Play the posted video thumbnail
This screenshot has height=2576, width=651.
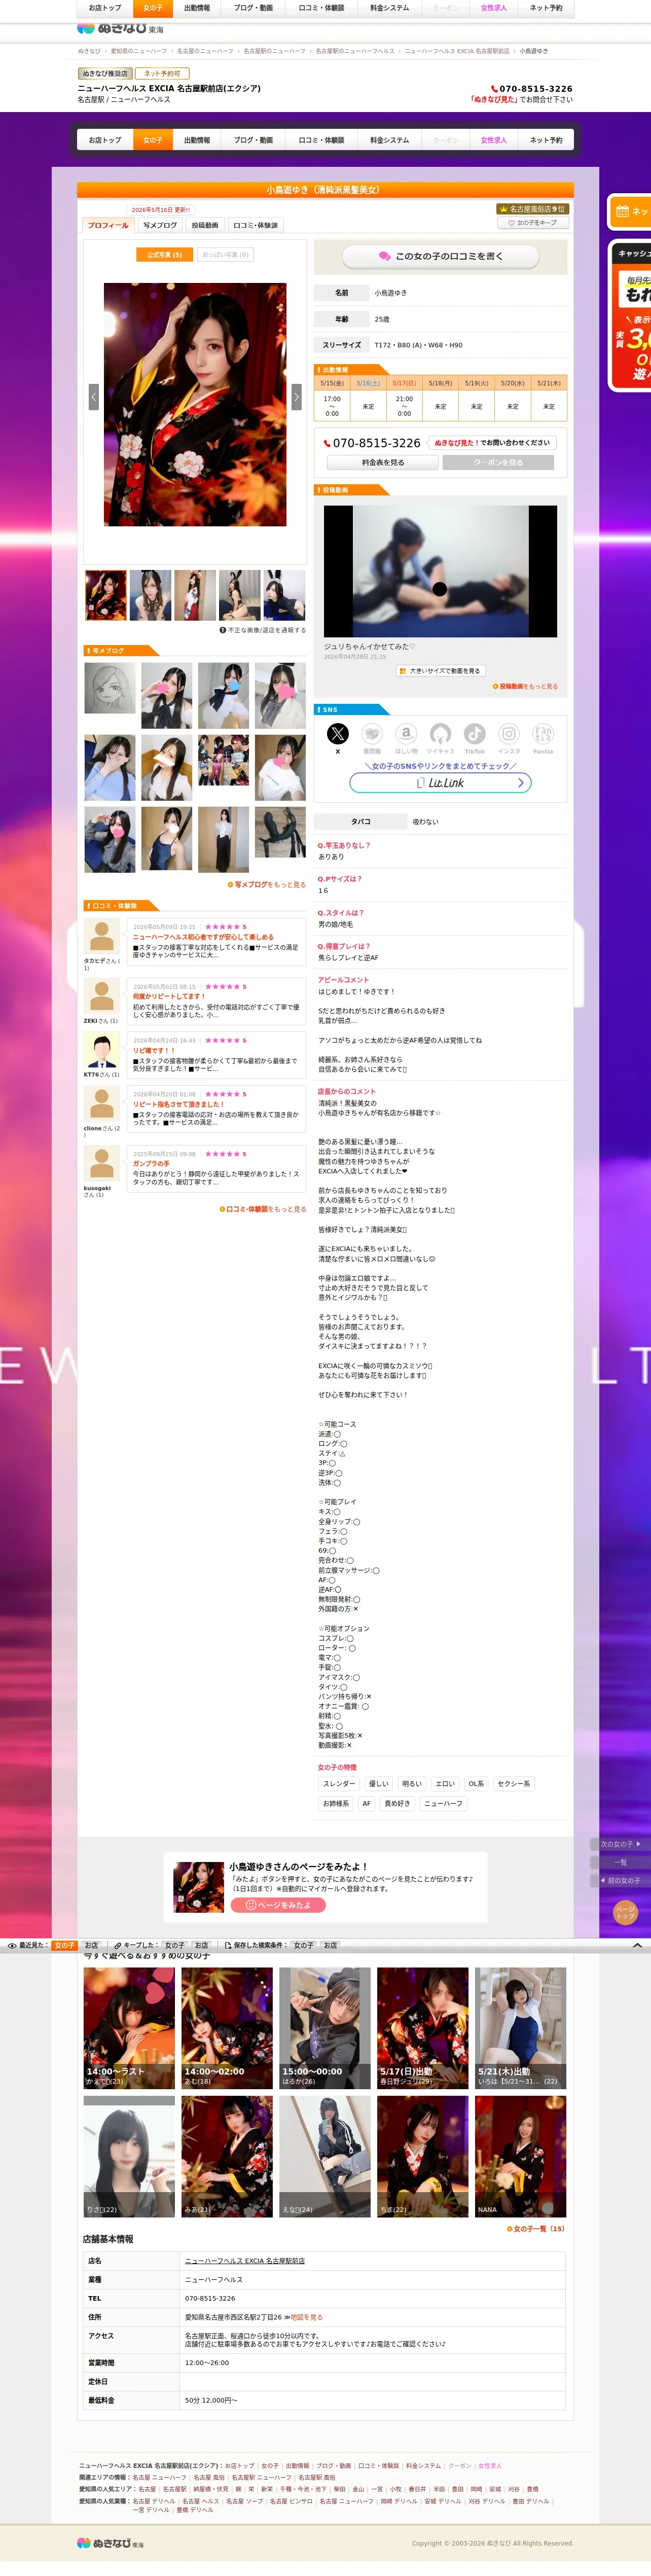pos(440,571)
